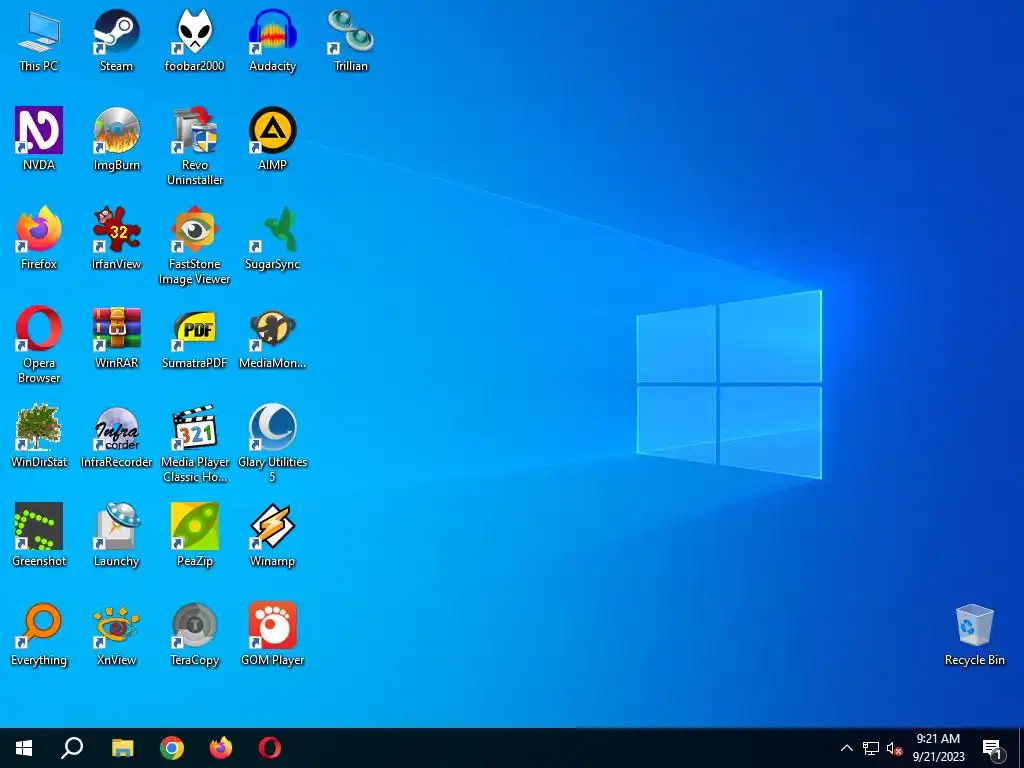
Task: Select the This PC desktop icon
Action: pyautogui.click(x=39, y=40)
